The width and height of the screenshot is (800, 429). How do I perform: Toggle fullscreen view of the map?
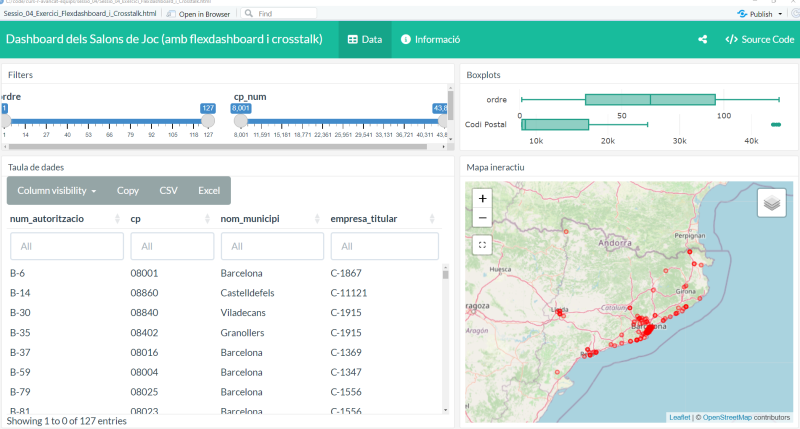click(483, 244)
